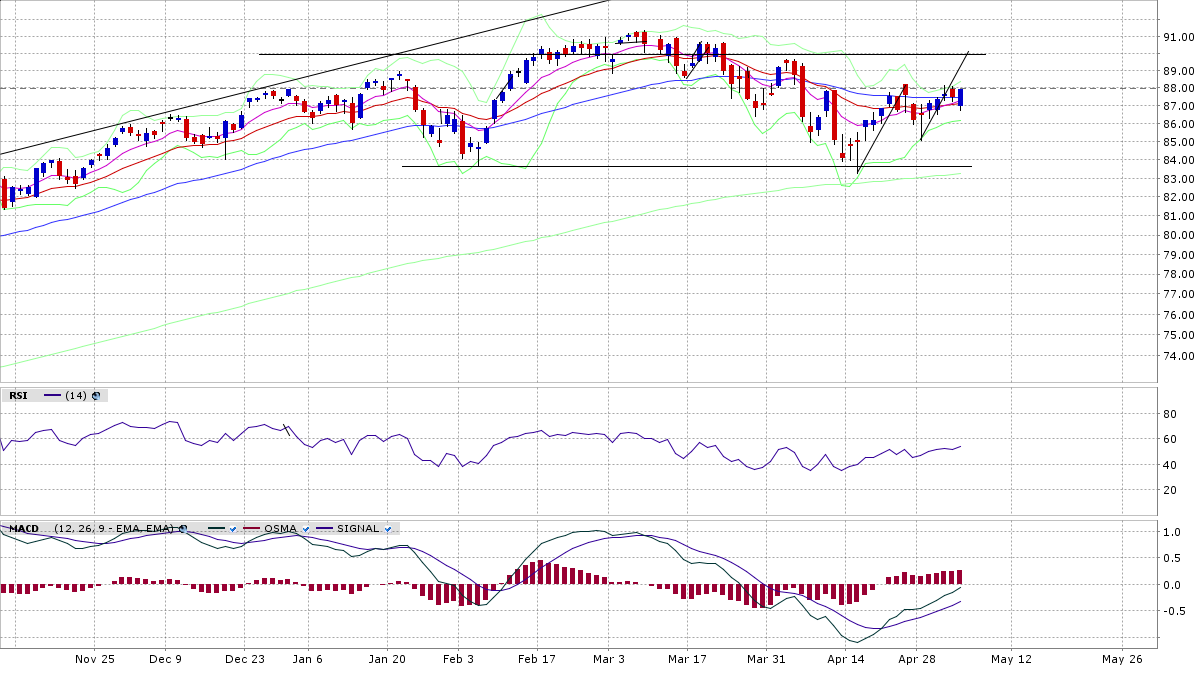Click the 80.00 price axis label
The height and width of the screenshot is (673, 1203).
(1181, 235)
